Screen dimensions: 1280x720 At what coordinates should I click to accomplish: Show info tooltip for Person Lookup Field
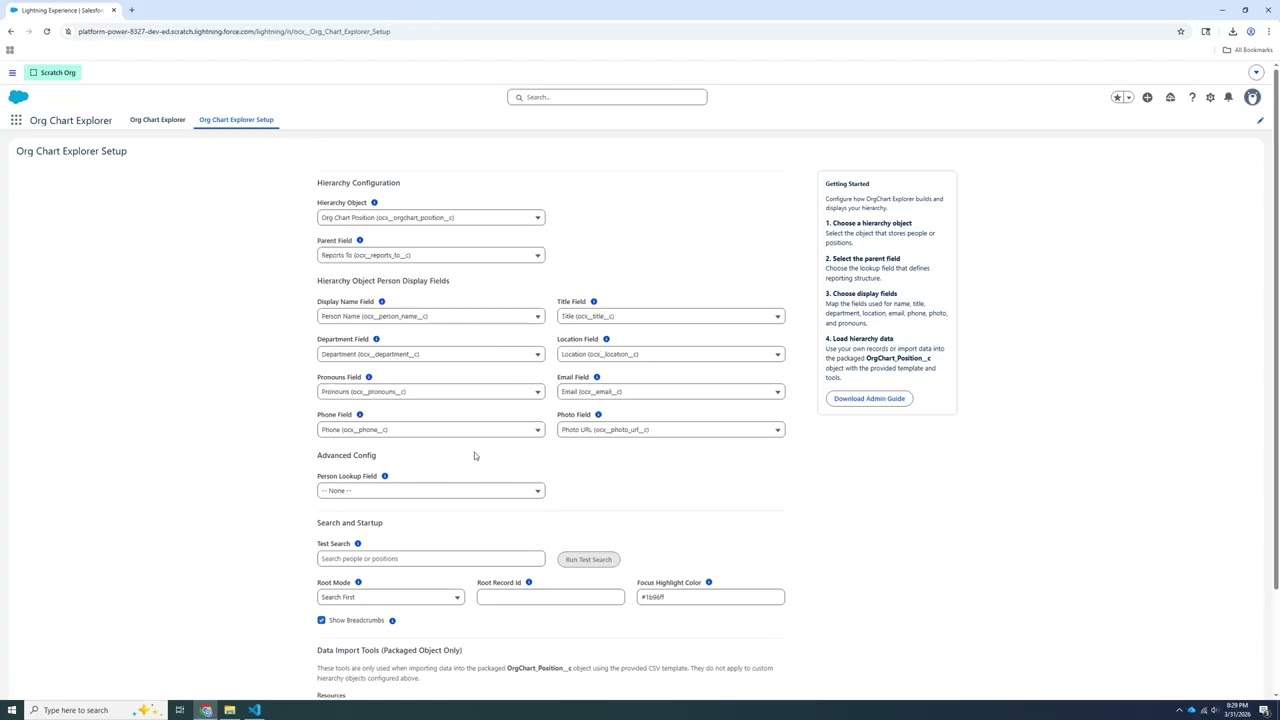click(385, 476)
